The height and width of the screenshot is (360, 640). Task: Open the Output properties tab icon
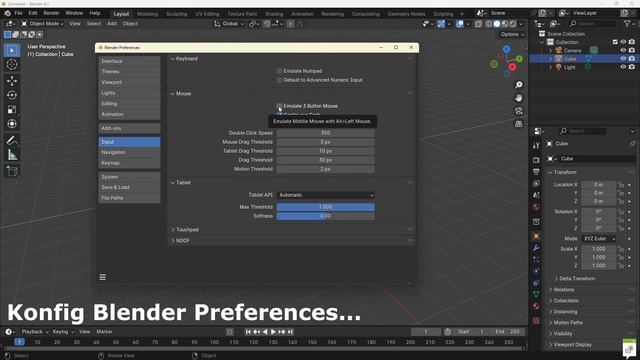(536, 172)
